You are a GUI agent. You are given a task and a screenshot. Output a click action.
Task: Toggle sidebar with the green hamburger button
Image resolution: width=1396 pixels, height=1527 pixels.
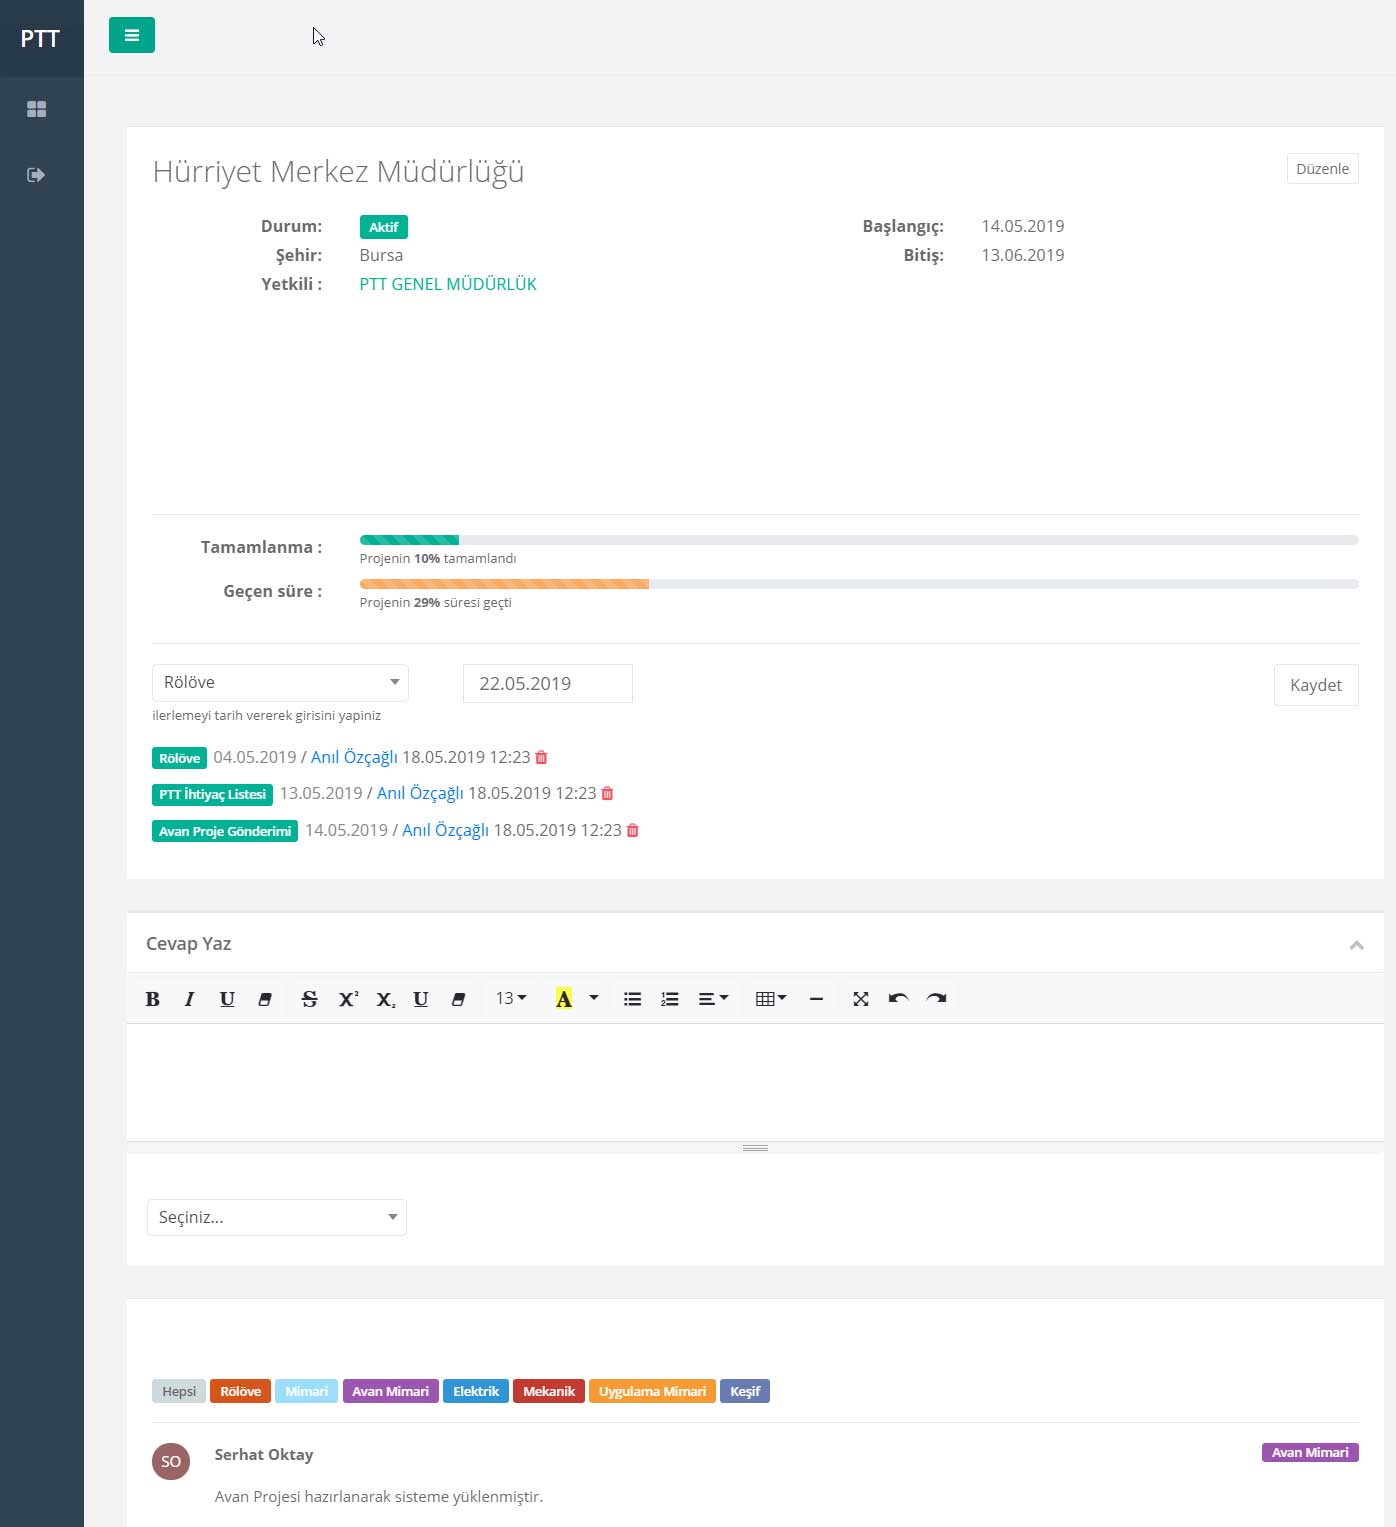click(132, 35)
